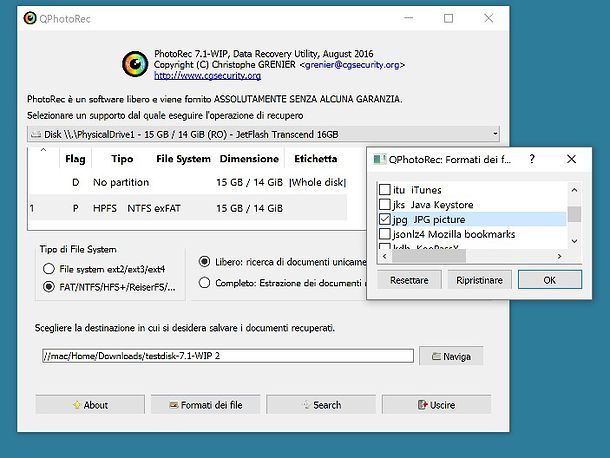This screenshot has width=610, height=458.
Task: Click the file list scroll down arrow
Action: (x=574, y=241)
